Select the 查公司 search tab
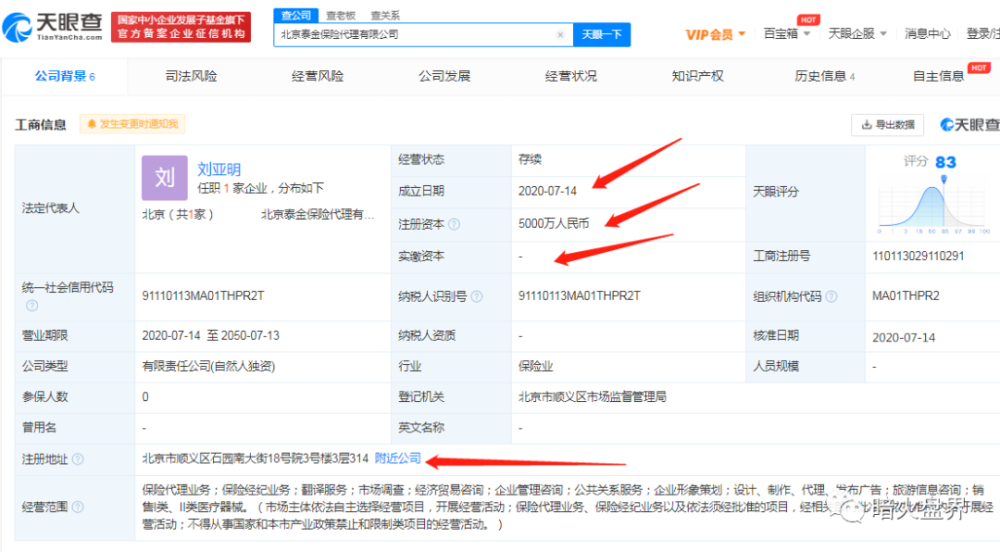The width and height of the screenshot is (1000, 552). [x=296, y=15]
